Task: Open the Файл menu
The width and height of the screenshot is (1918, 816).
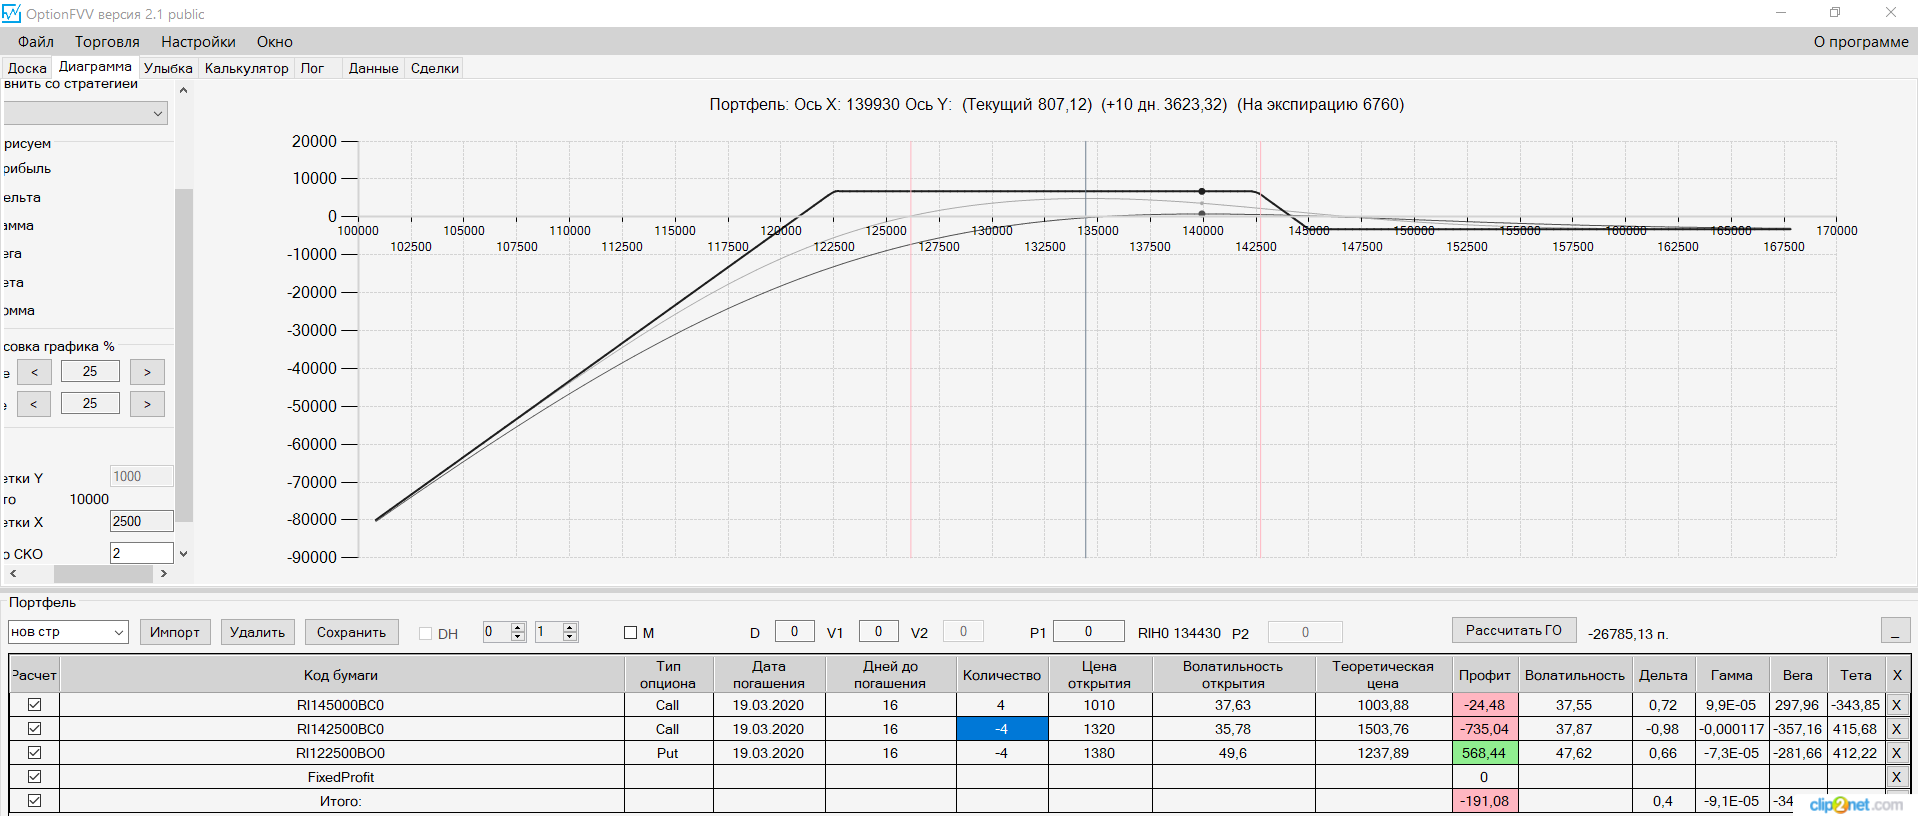Action: [x=36, y=42]
